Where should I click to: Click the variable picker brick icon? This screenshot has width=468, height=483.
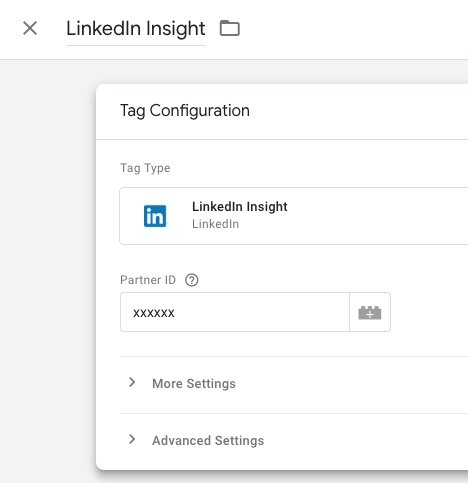click(x=370, y=312)
